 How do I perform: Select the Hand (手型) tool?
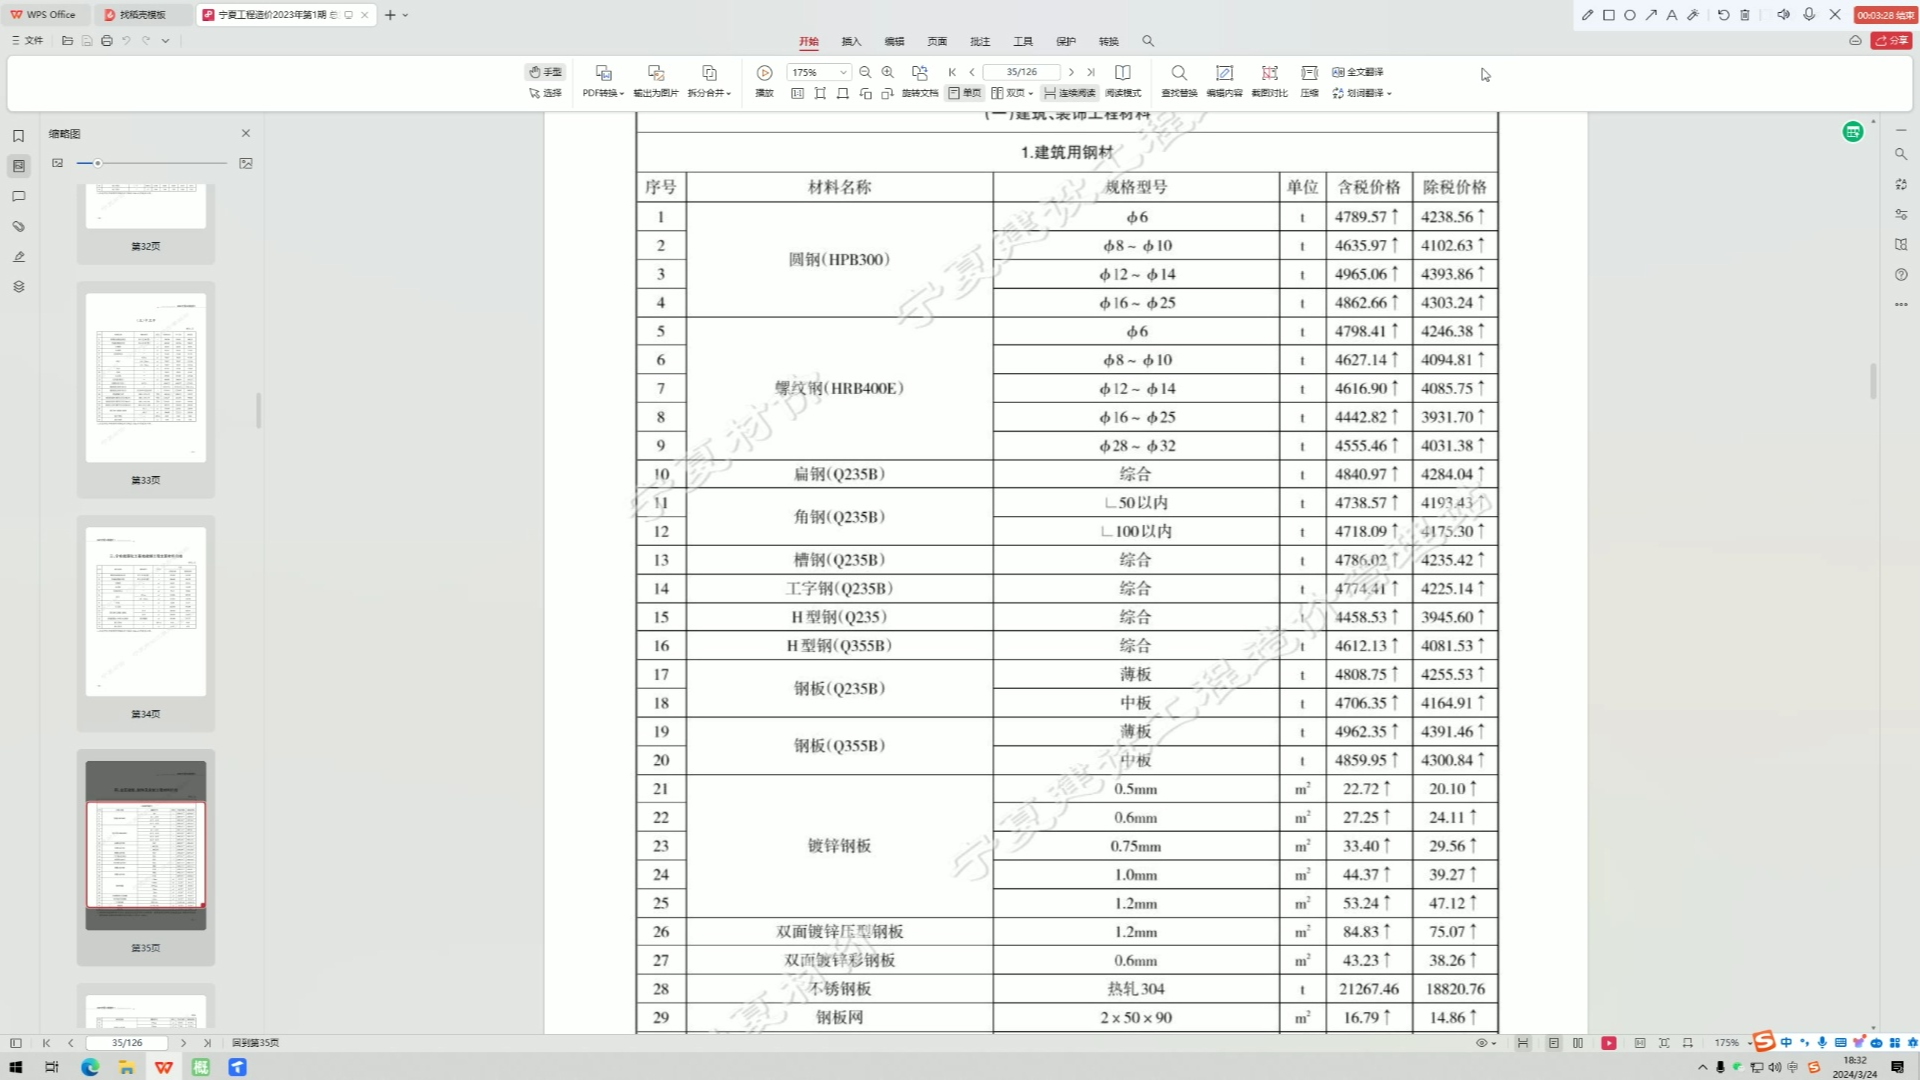pos(545,72)
